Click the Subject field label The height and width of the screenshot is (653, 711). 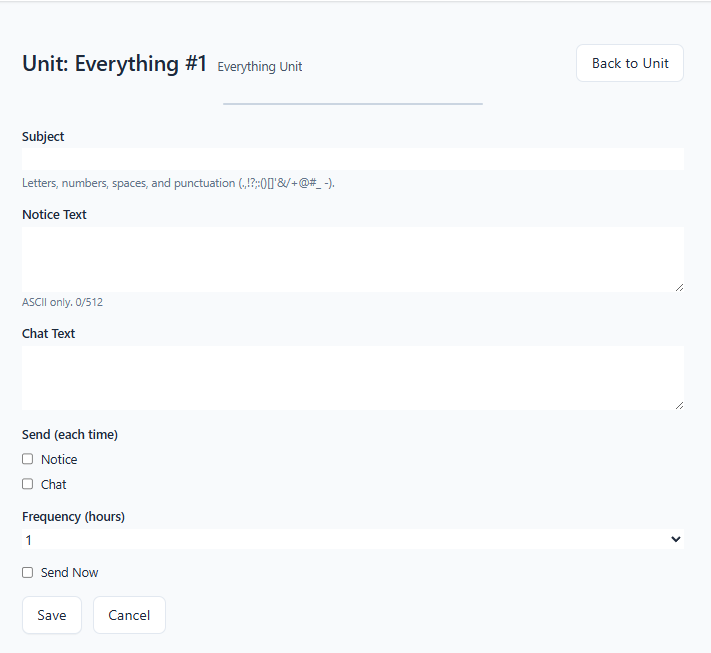coord(43,136)
